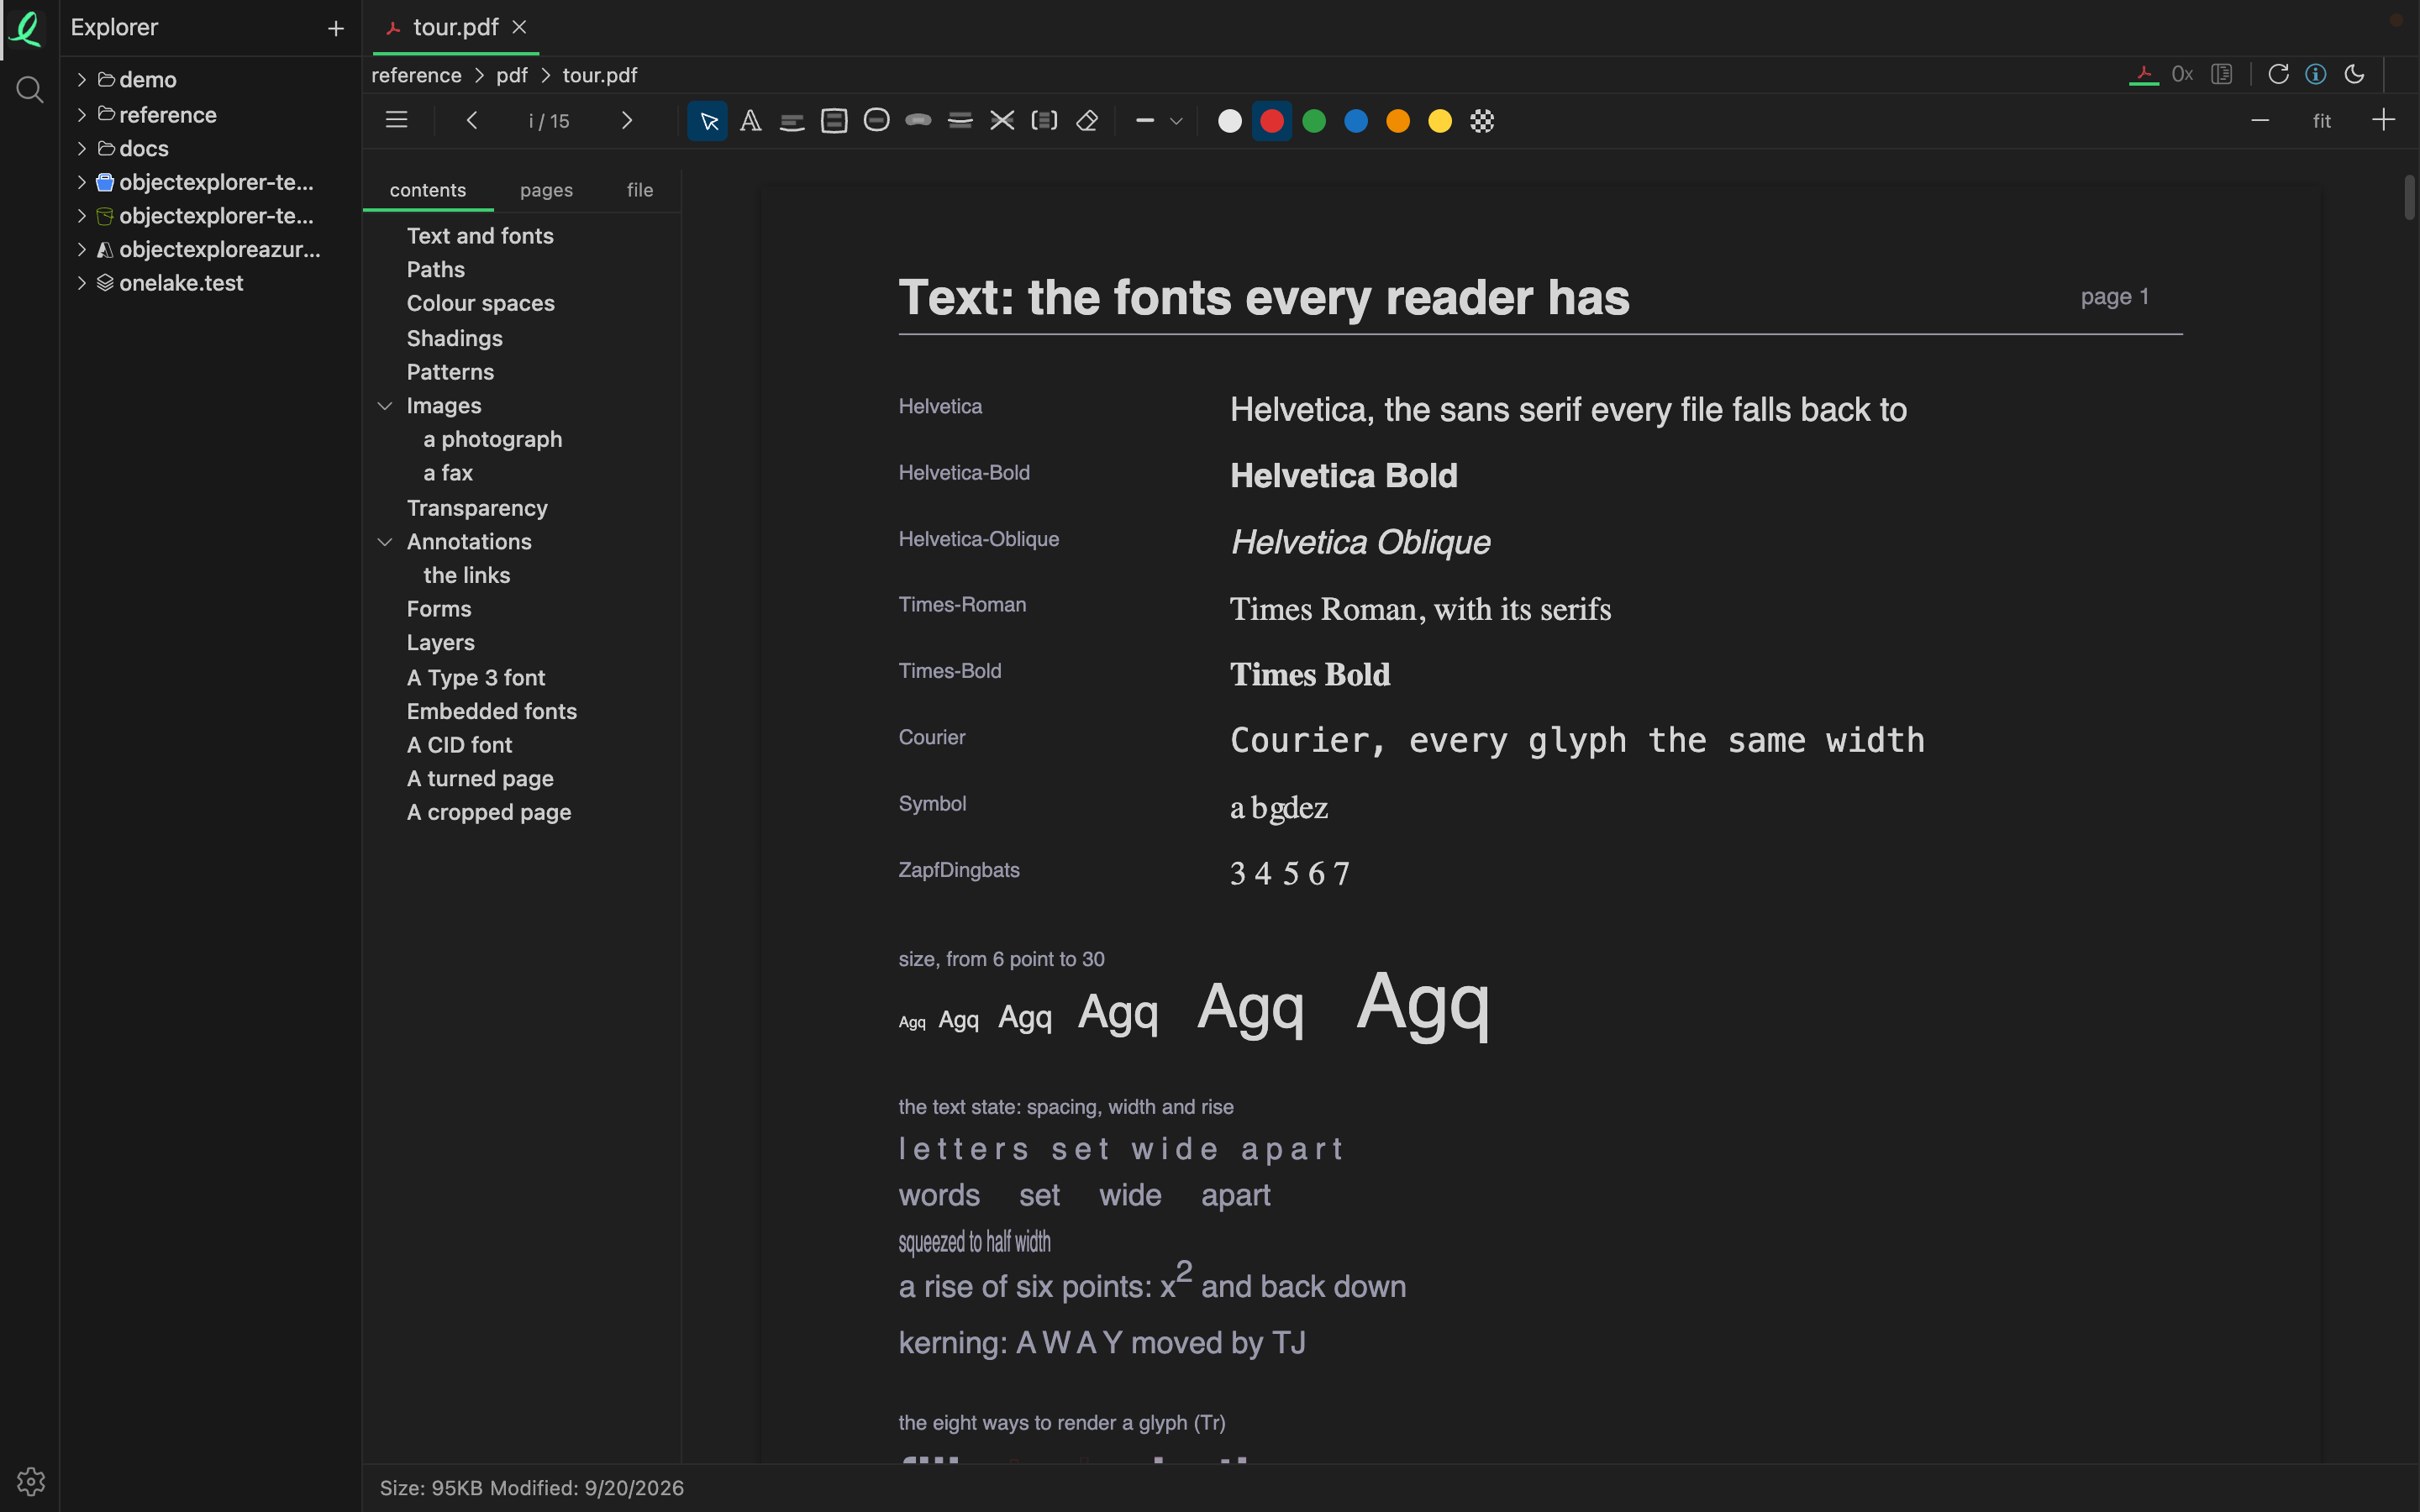Switch to the contents tab

[428, 190]
